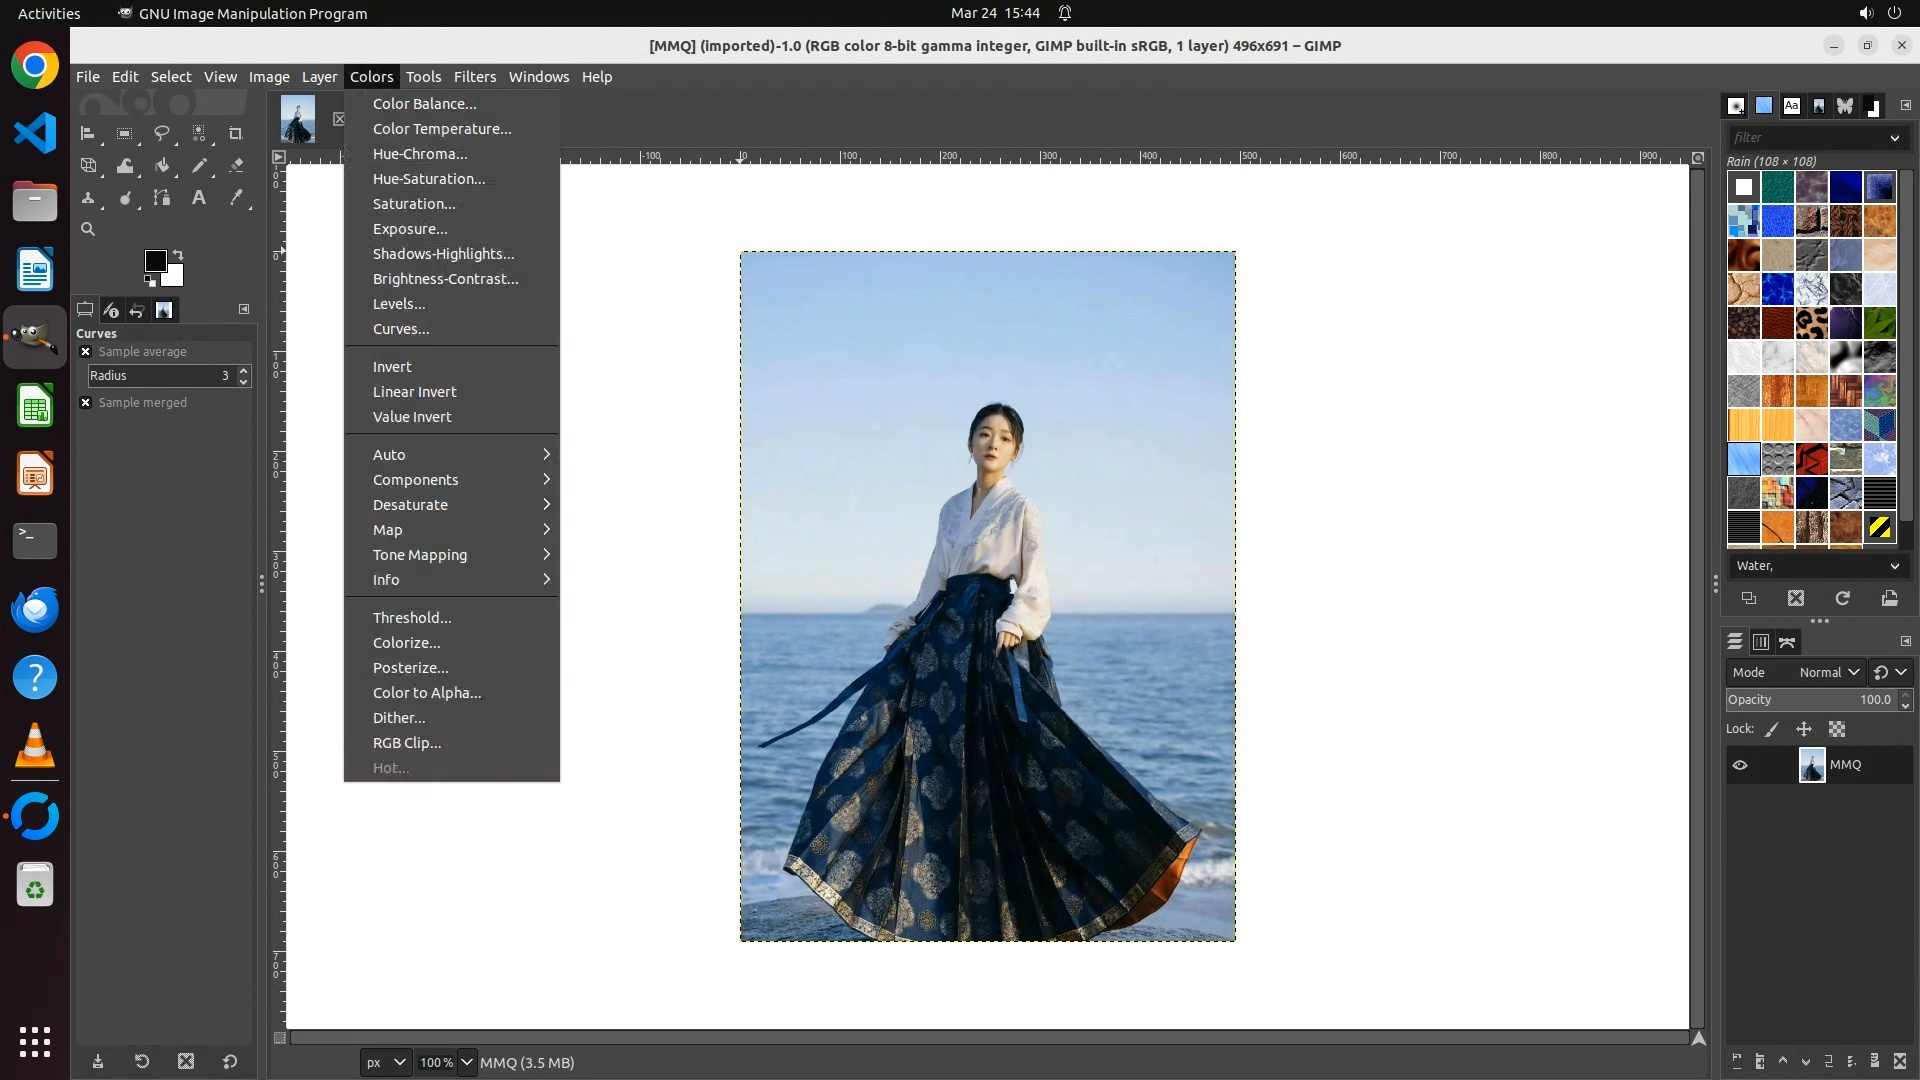Toggle the Sample merged checkbox

point(86,403)
